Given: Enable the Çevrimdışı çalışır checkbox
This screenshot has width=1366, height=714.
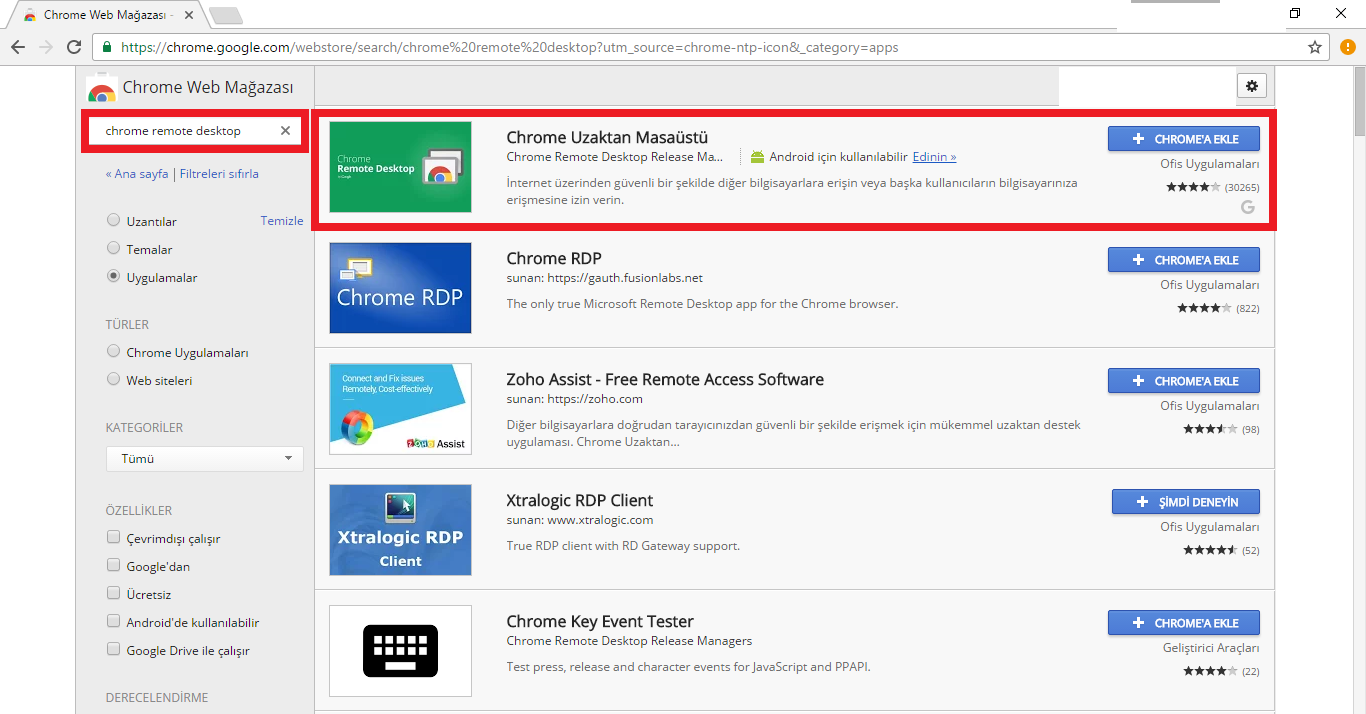Looking at the screenshot, I should click(x=113, y=538).
